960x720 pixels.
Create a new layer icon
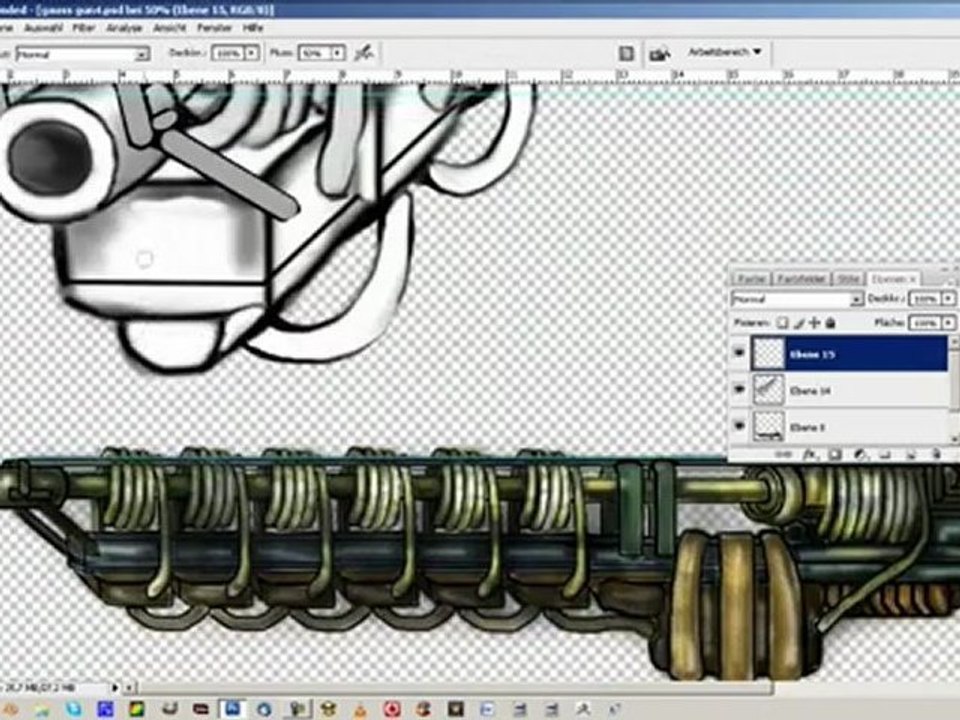tap(910, 454)
